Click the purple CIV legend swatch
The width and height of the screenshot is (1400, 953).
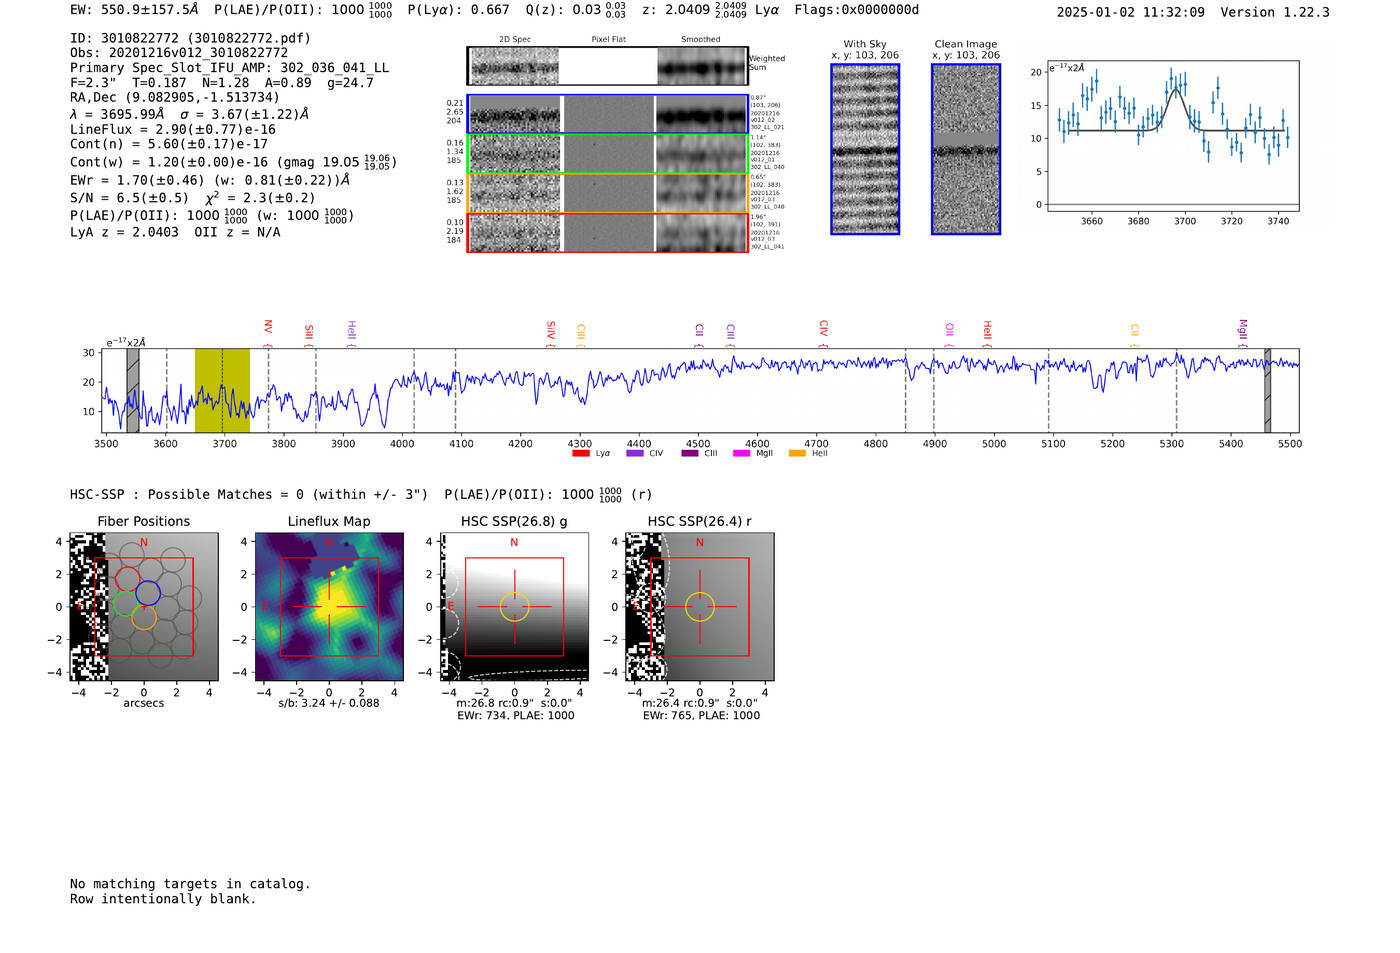coord(634,453)
